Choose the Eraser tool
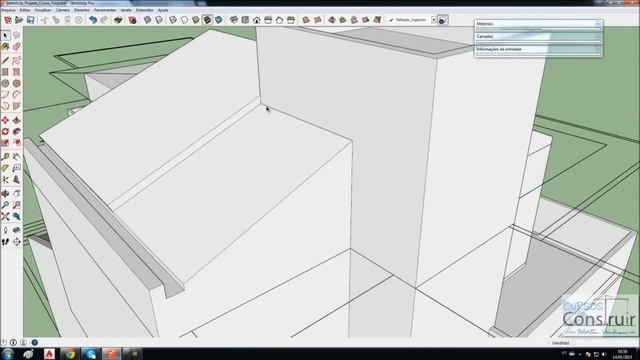640x360 pixels. [16, 47]
